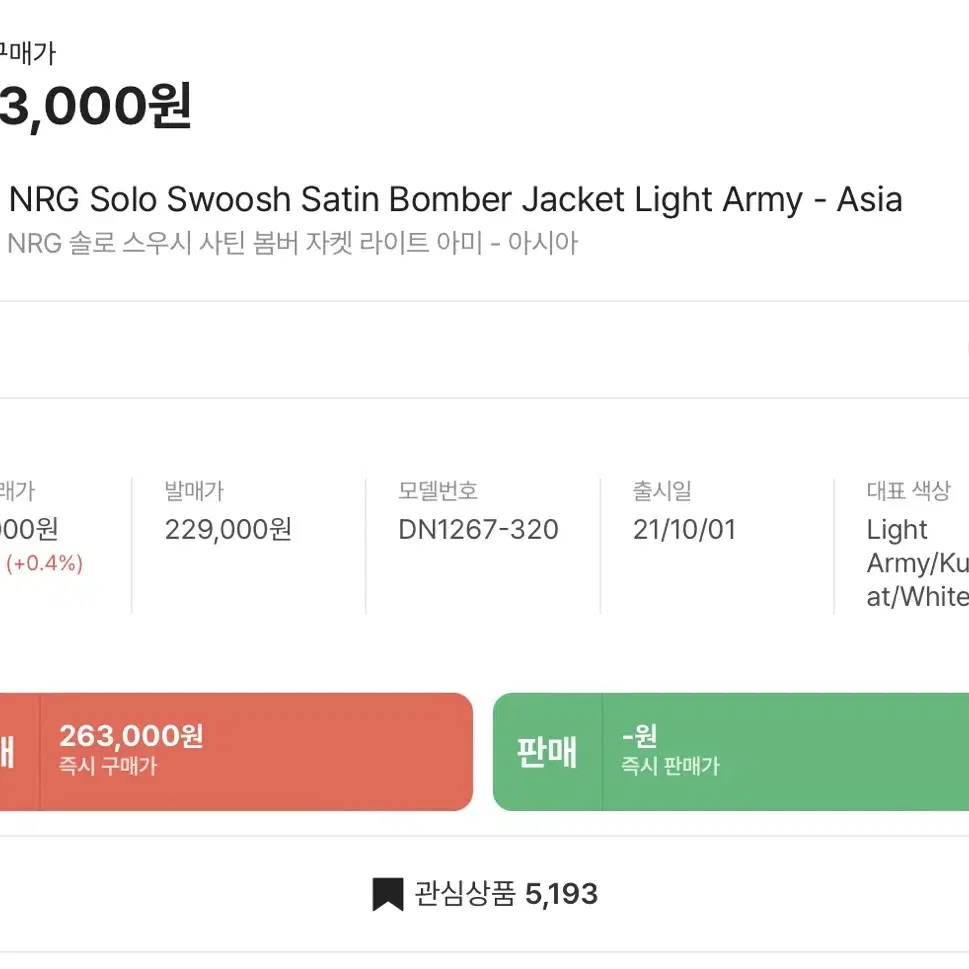969x969 pixels.
Task: Click the large 3,000원 price heading
Action: coord(95,106)
